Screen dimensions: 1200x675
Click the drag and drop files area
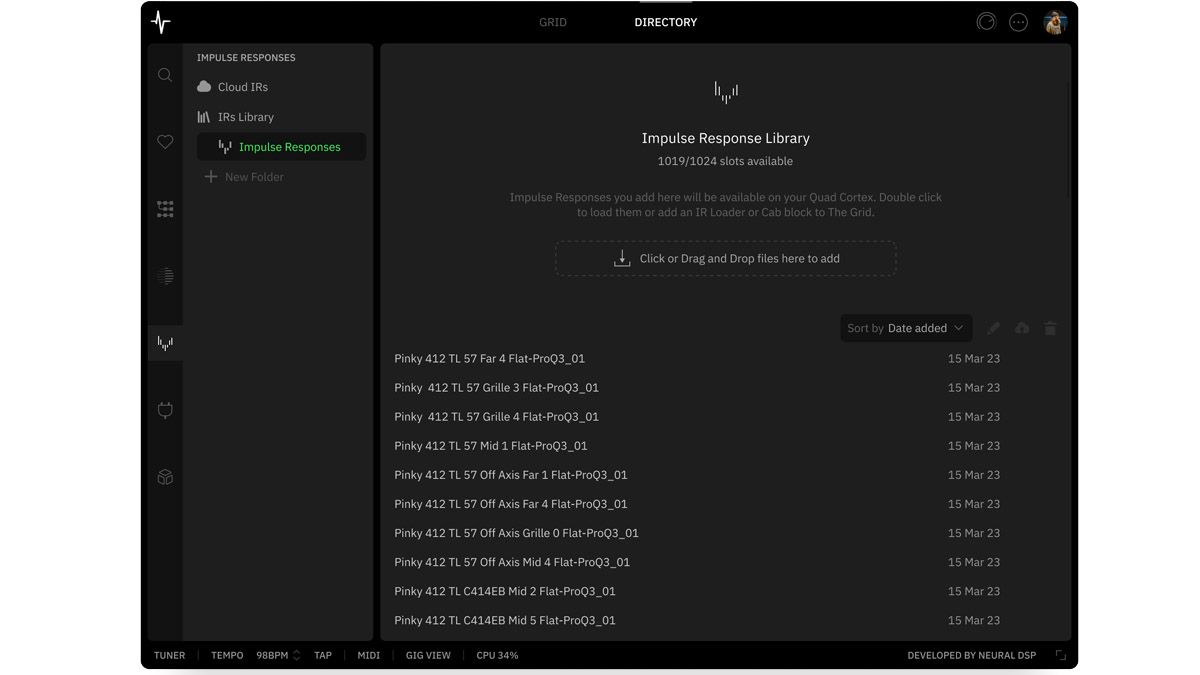click(x=726, y=258)
